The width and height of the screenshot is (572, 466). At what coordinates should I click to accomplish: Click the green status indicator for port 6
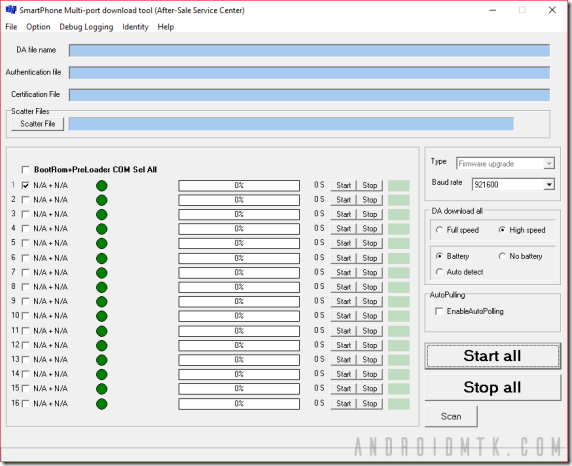coord(102,258)
